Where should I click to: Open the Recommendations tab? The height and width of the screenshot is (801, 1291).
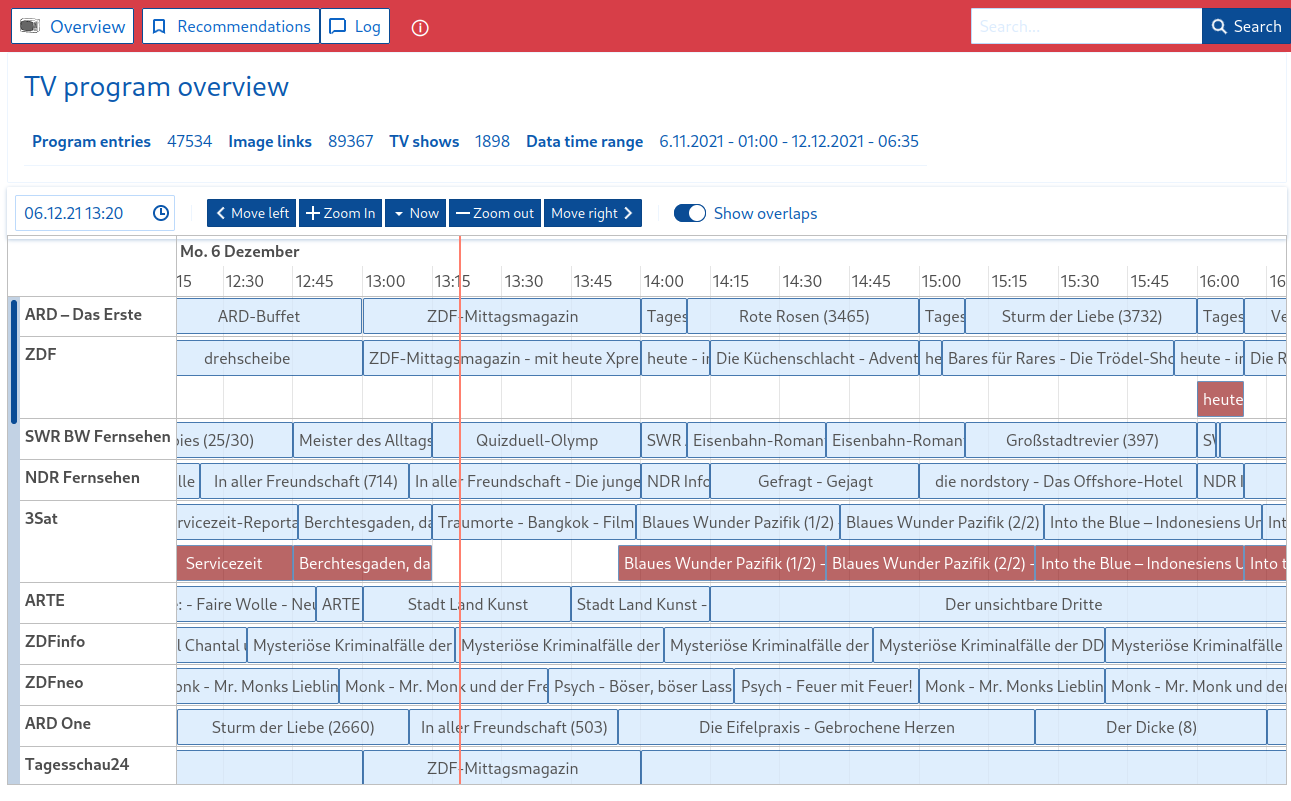231,26
